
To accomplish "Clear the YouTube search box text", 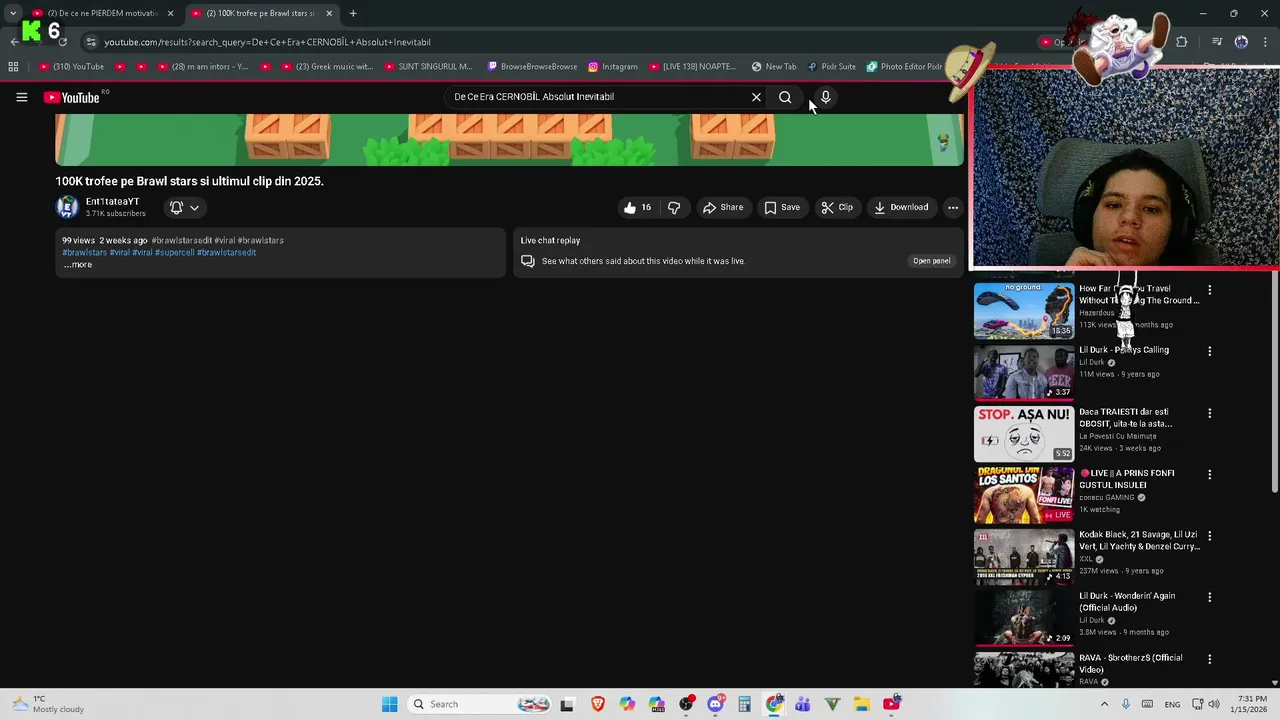I will pyautogui.click(x=756, y=97).
